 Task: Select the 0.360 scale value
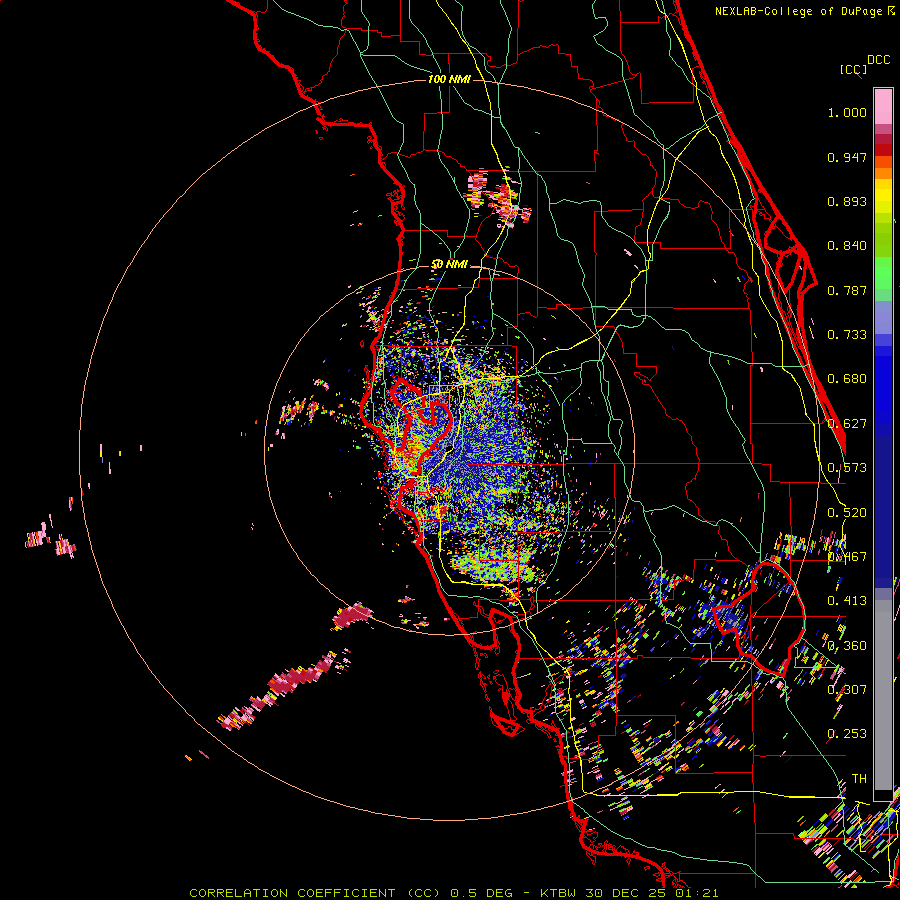(x=847, y=646)
